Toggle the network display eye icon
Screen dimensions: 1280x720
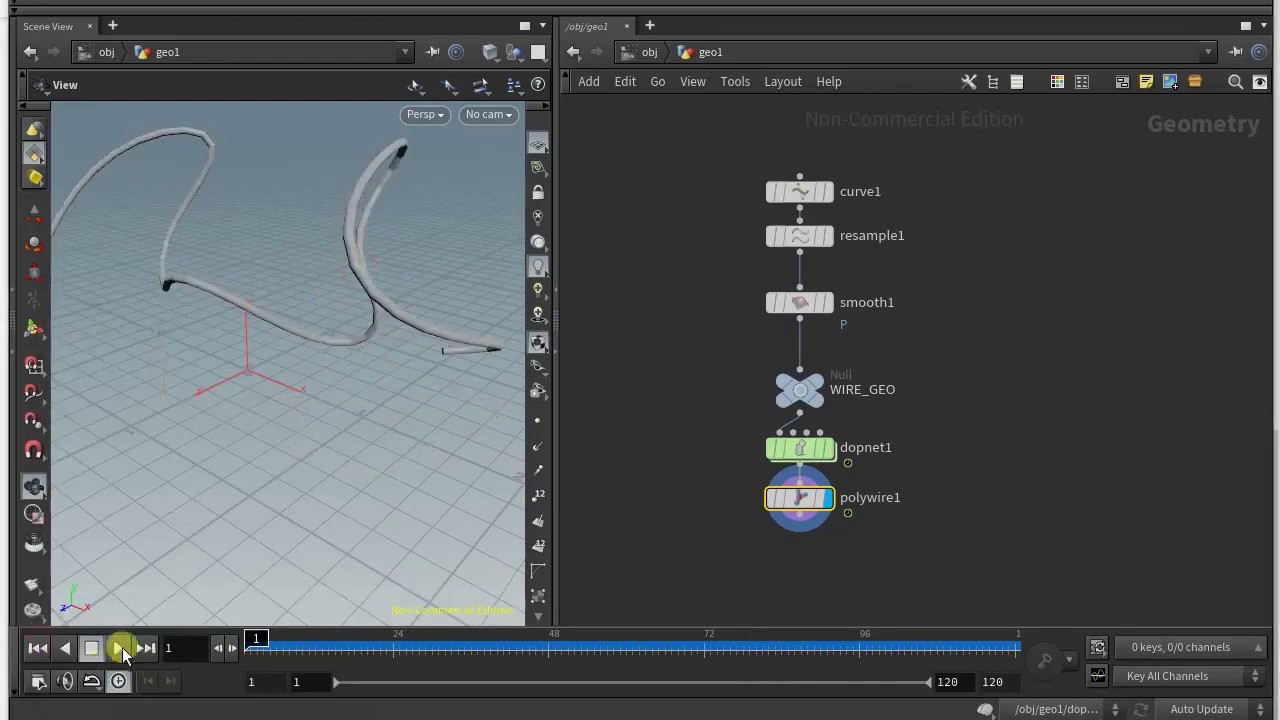[1259, 82]
